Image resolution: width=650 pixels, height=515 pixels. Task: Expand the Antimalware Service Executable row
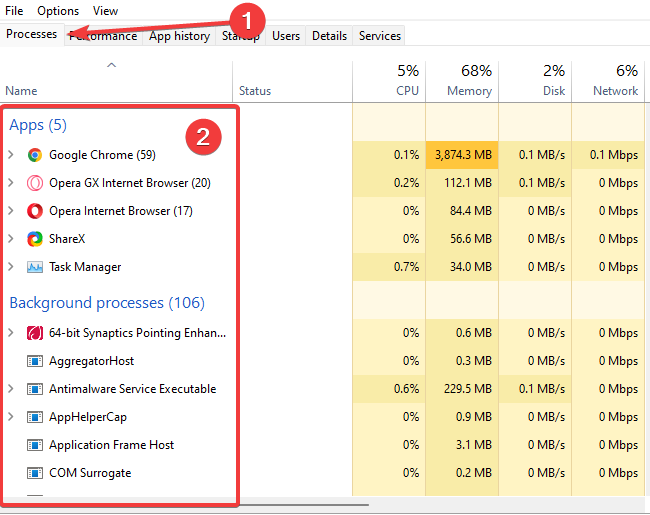(11, 389)
